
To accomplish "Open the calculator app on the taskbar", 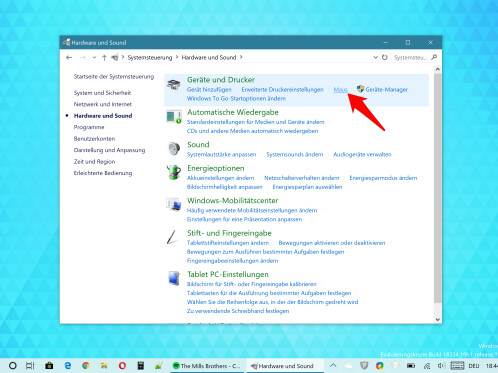I will (141, 366).
